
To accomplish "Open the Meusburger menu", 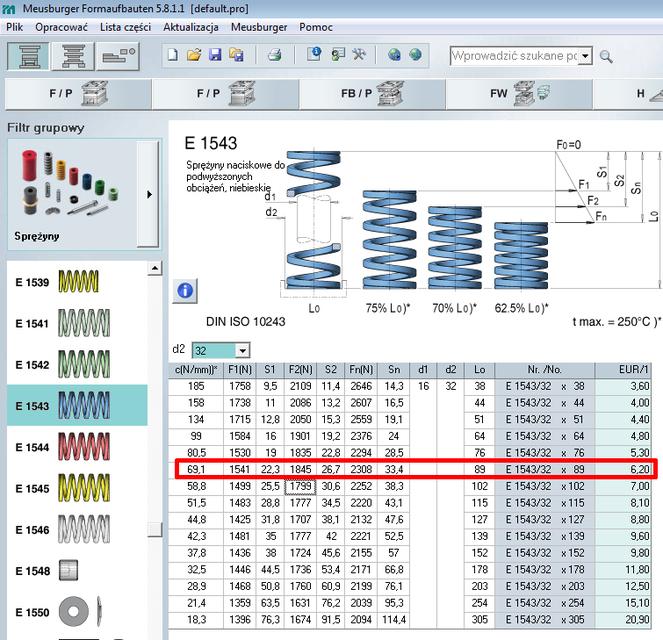I will click(259, 27).
